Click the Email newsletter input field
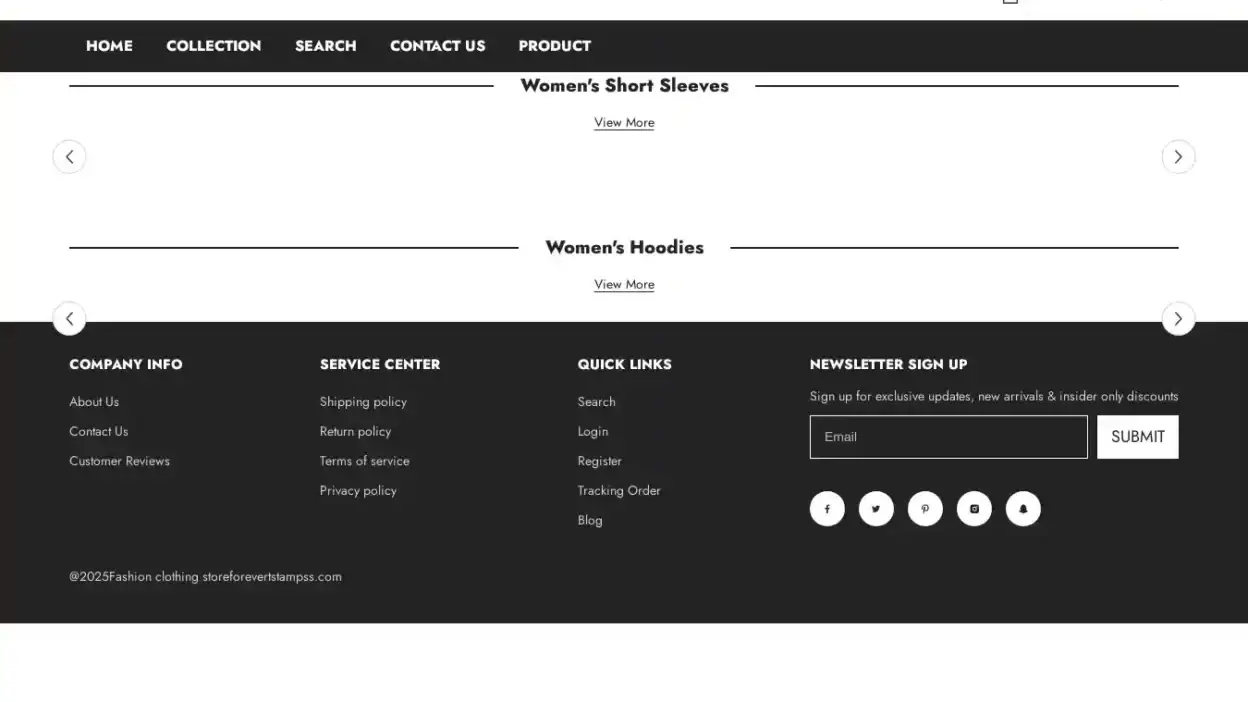 coord(948,436)
